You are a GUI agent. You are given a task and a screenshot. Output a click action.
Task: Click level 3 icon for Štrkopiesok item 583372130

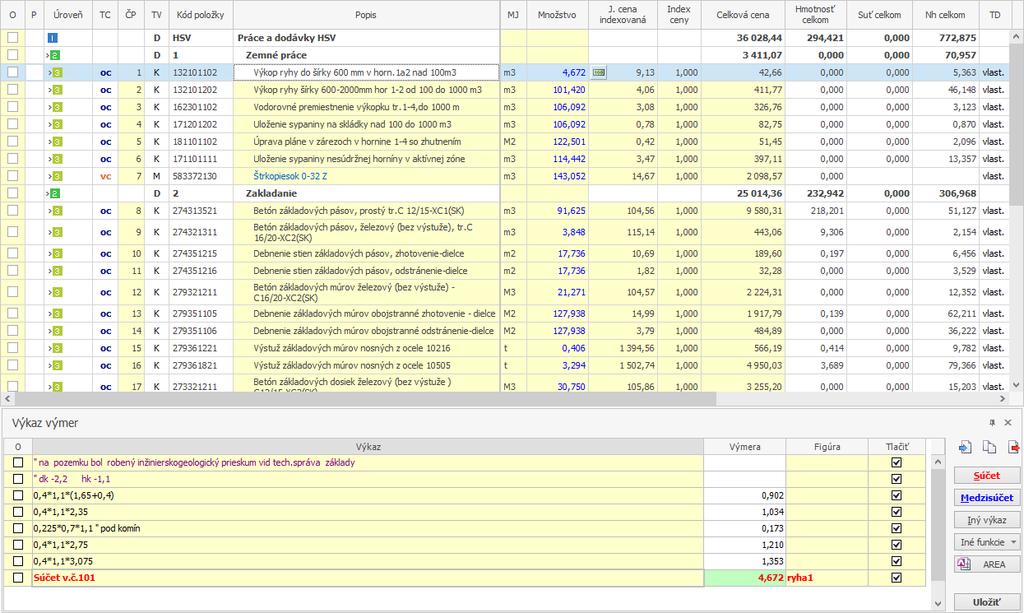[57, 176]
